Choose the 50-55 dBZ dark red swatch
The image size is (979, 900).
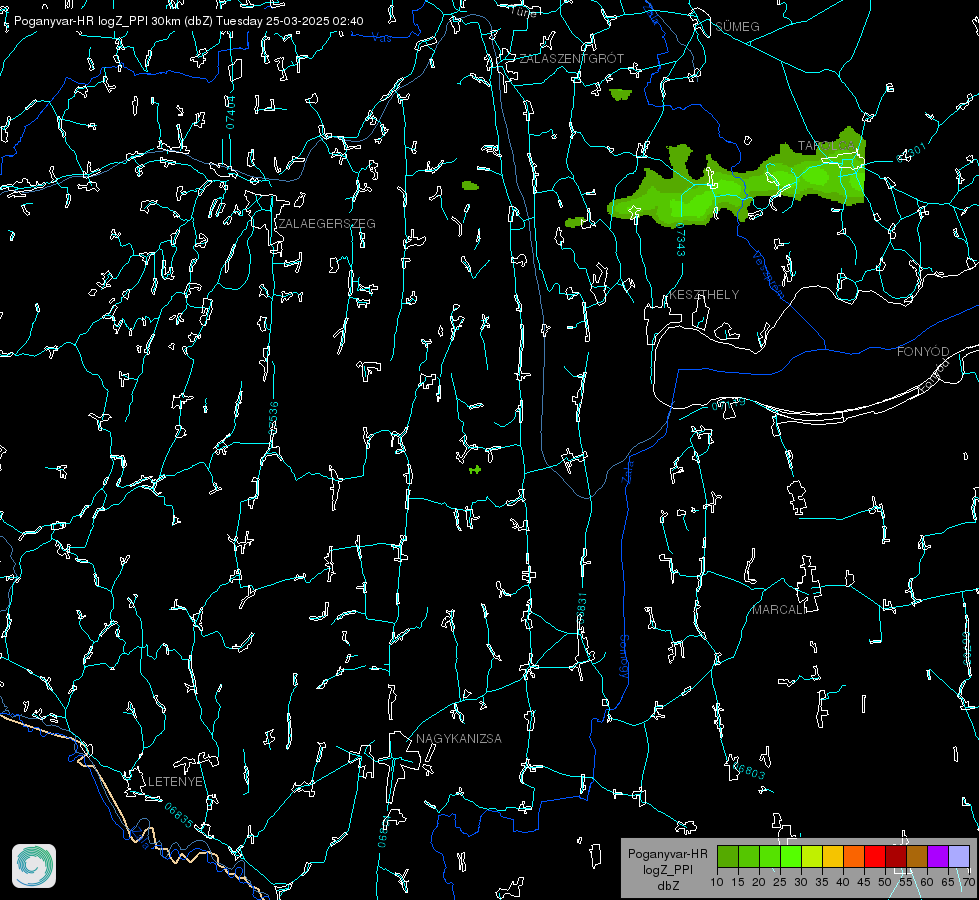tap(896, 856)
